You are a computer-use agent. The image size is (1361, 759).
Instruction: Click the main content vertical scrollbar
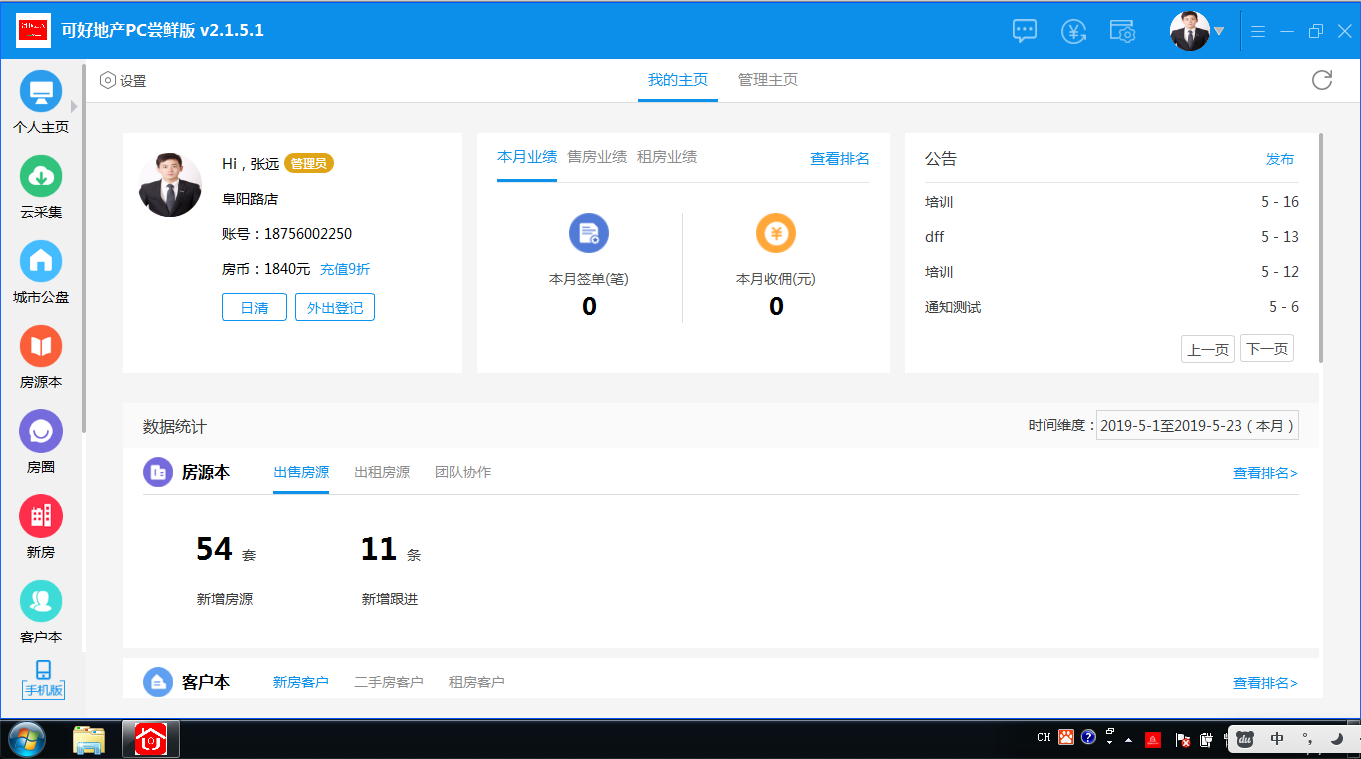click(1322, 250)
